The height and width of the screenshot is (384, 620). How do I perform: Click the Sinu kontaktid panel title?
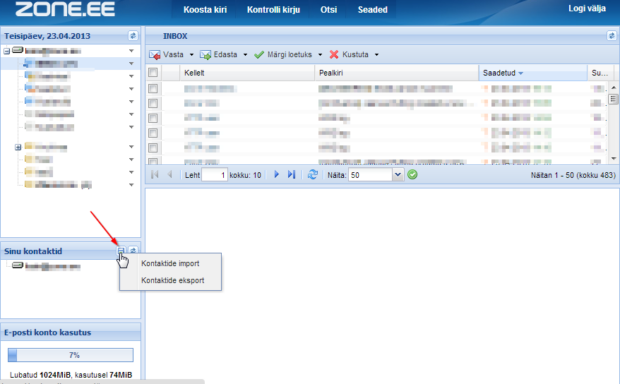[33, 251]
